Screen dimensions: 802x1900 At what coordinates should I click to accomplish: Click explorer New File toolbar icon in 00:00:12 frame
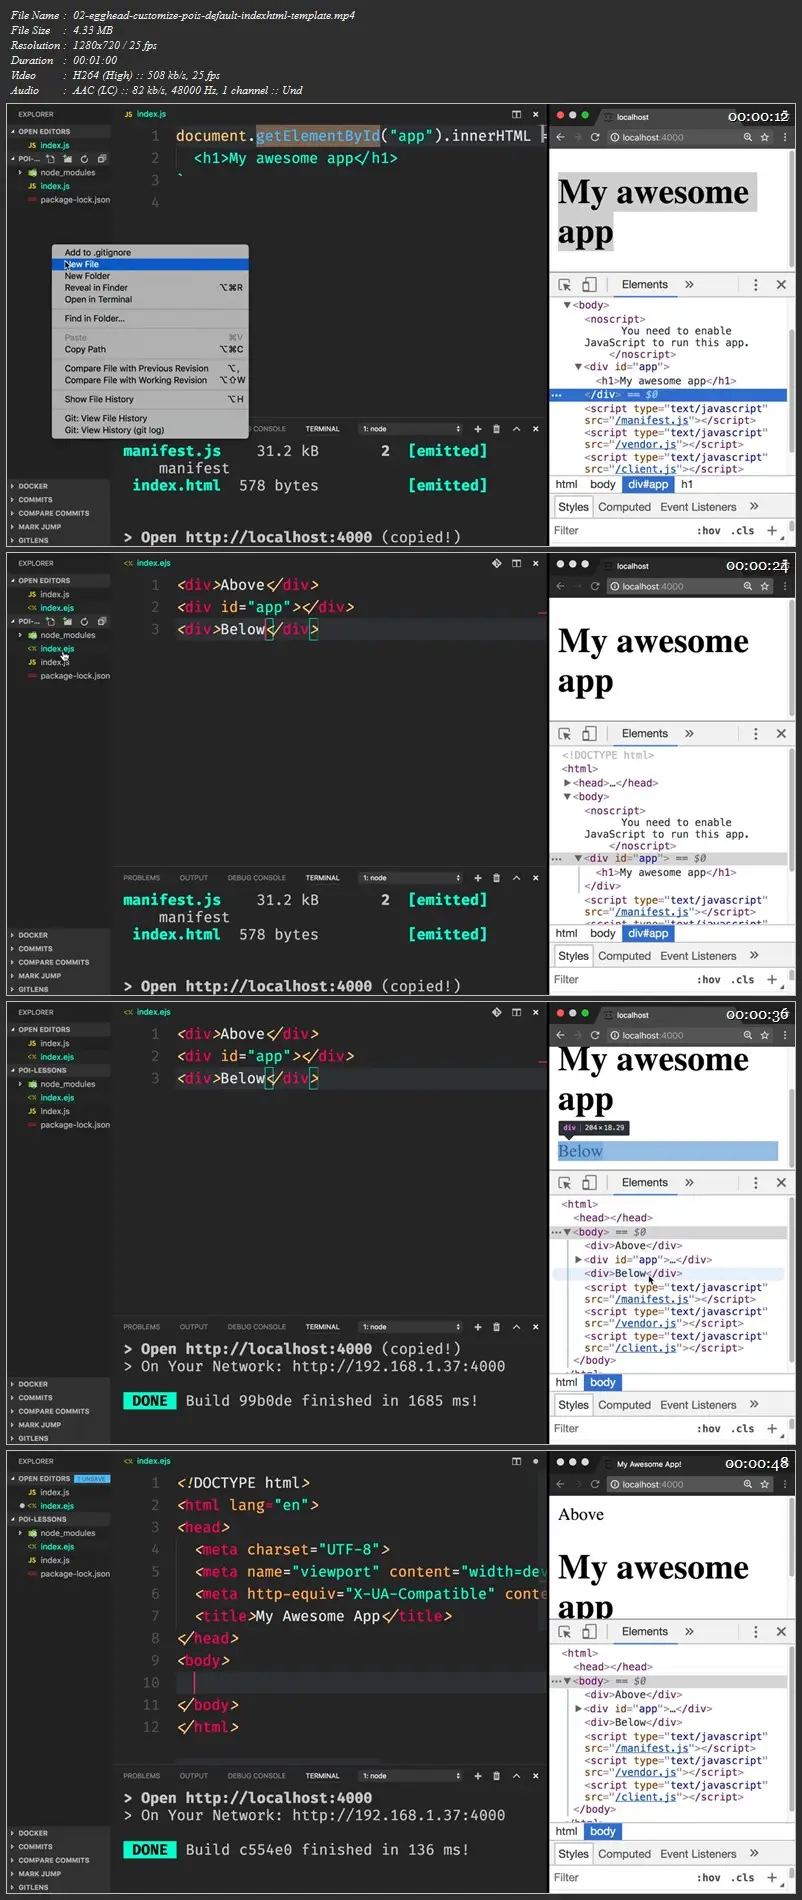click(x=51, y=158)
